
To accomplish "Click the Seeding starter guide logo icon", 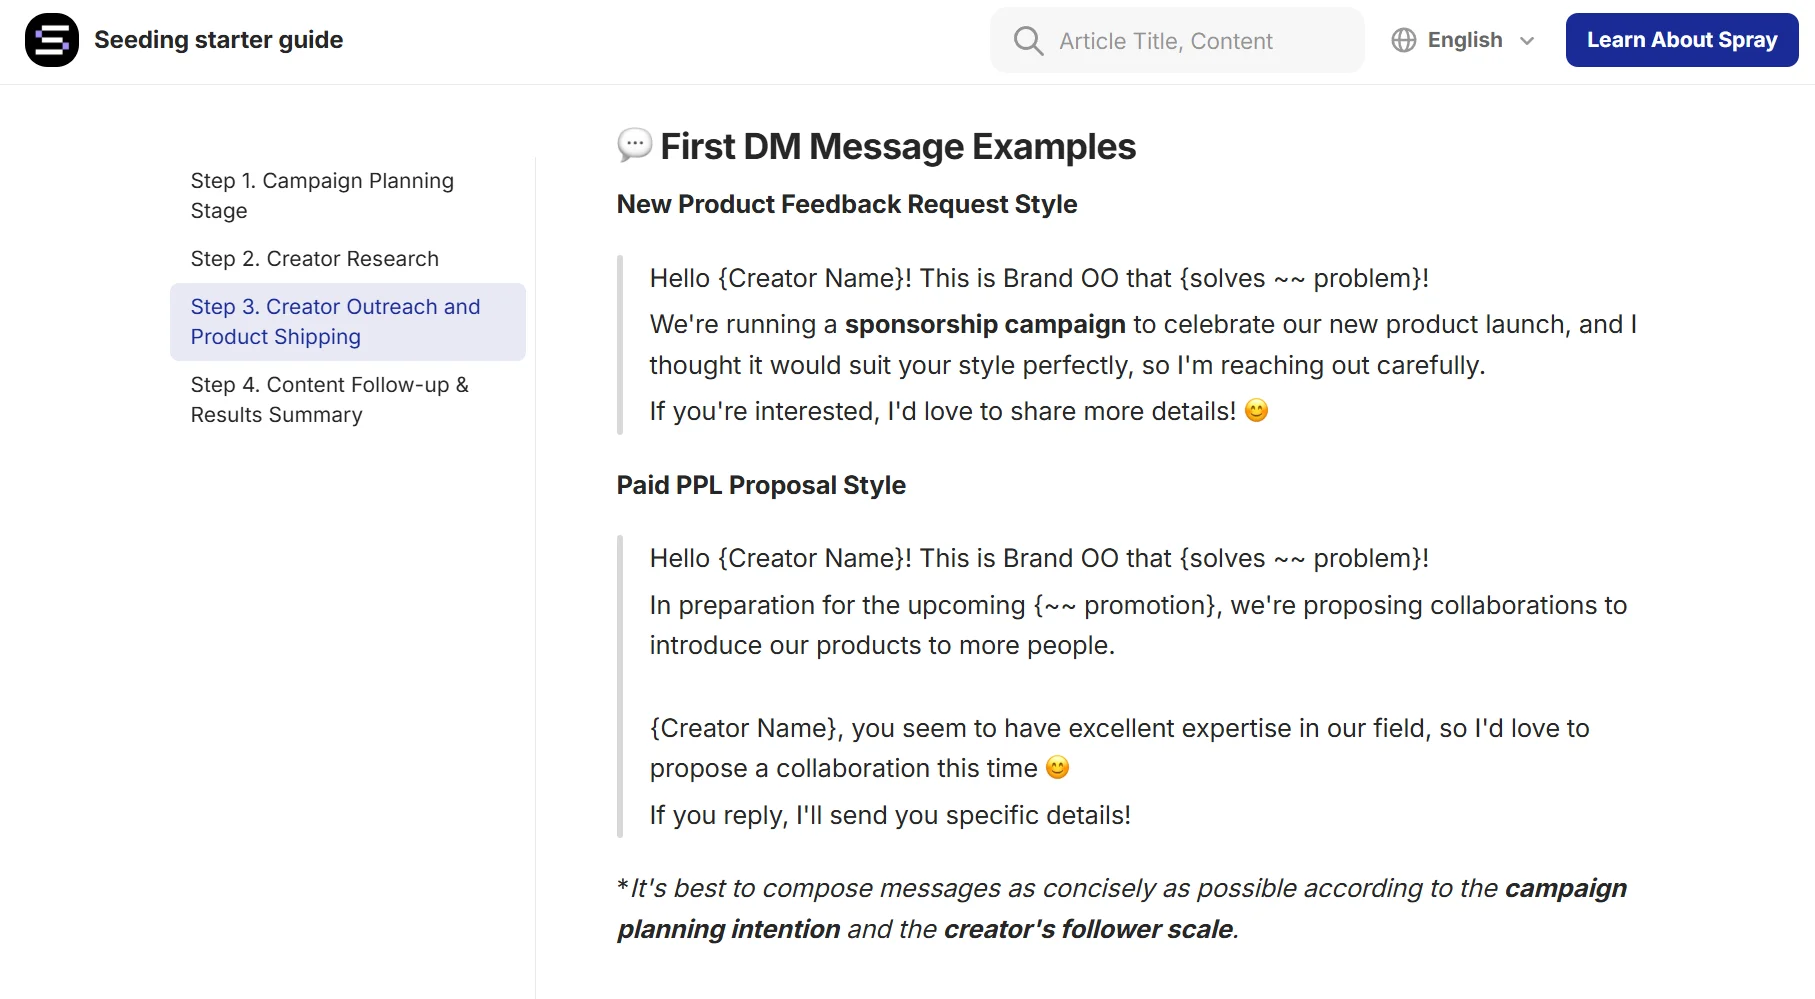I will pos(51,40).
